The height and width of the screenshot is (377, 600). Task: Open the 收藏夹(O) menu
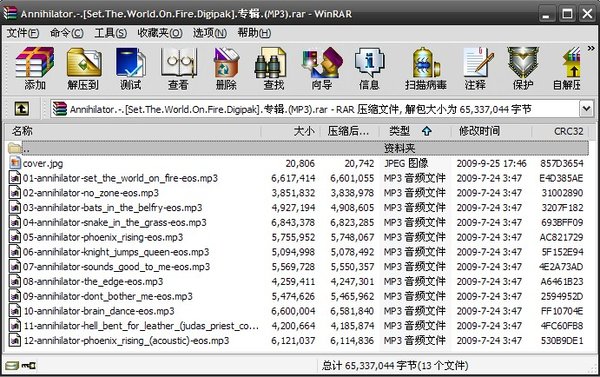click(160, 33)
